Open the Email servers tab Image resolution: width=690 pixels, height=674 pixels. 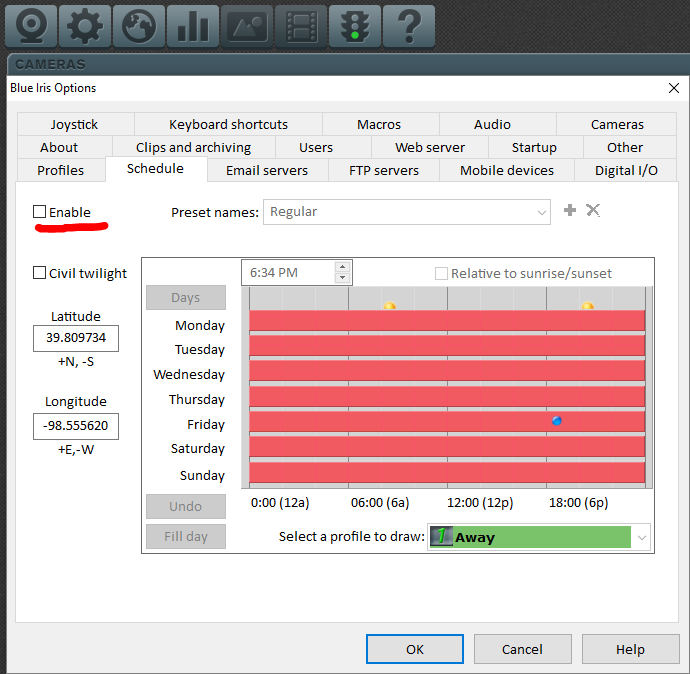coord(267,170)
